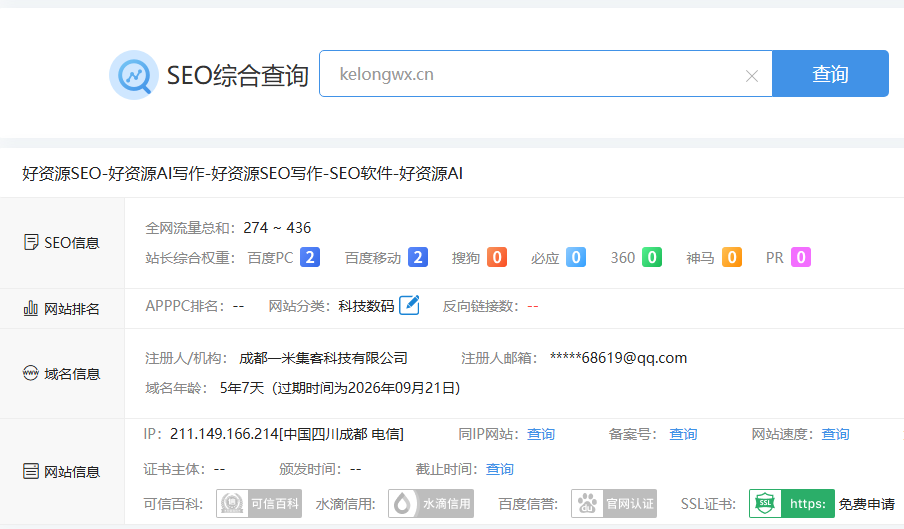
Task: Click the SEO综合查询 logo icon
Action: (133, 75)
